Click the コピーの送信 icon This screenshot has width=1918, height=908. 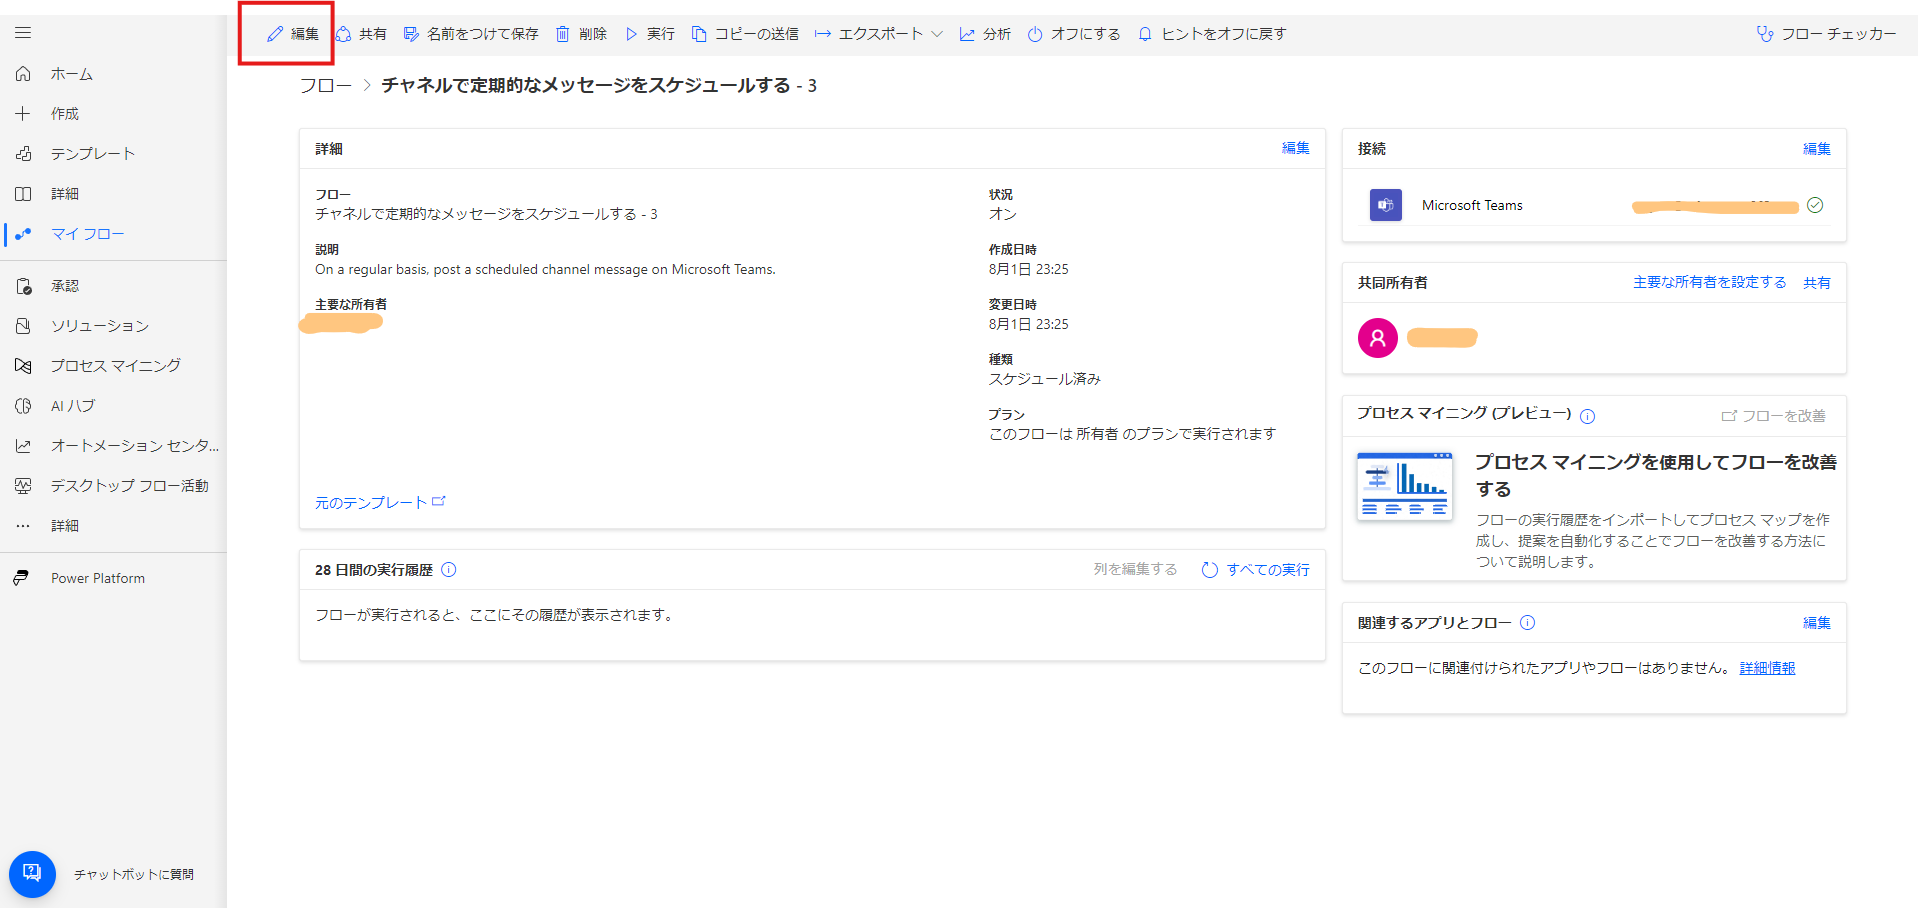699,34
